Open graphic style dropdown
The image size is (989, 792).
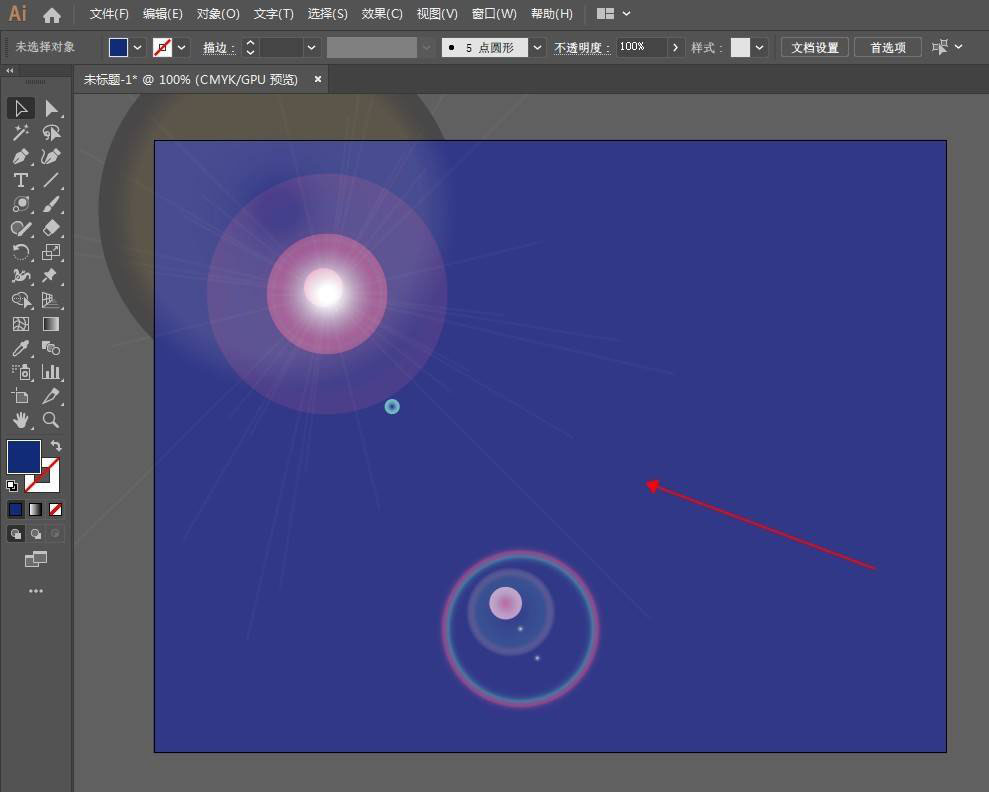tap(759, 48)
